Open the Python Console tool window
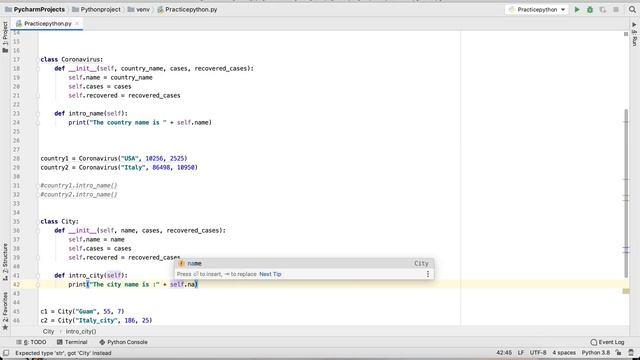640x360 pixels. [x=123, y=342]
